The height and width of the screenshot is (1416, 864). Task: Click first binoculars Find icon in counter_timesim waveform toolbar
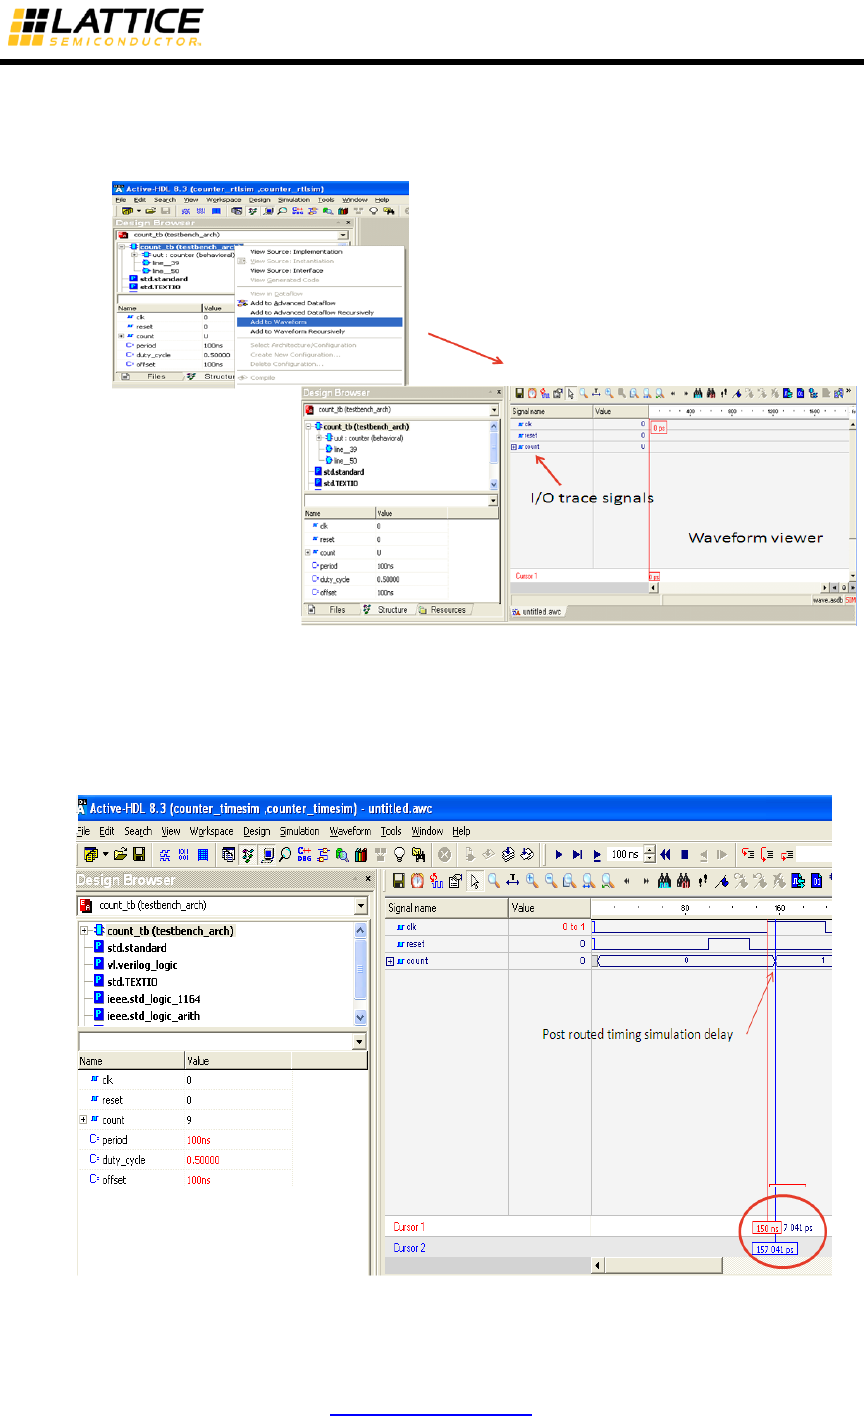(665, 881)
